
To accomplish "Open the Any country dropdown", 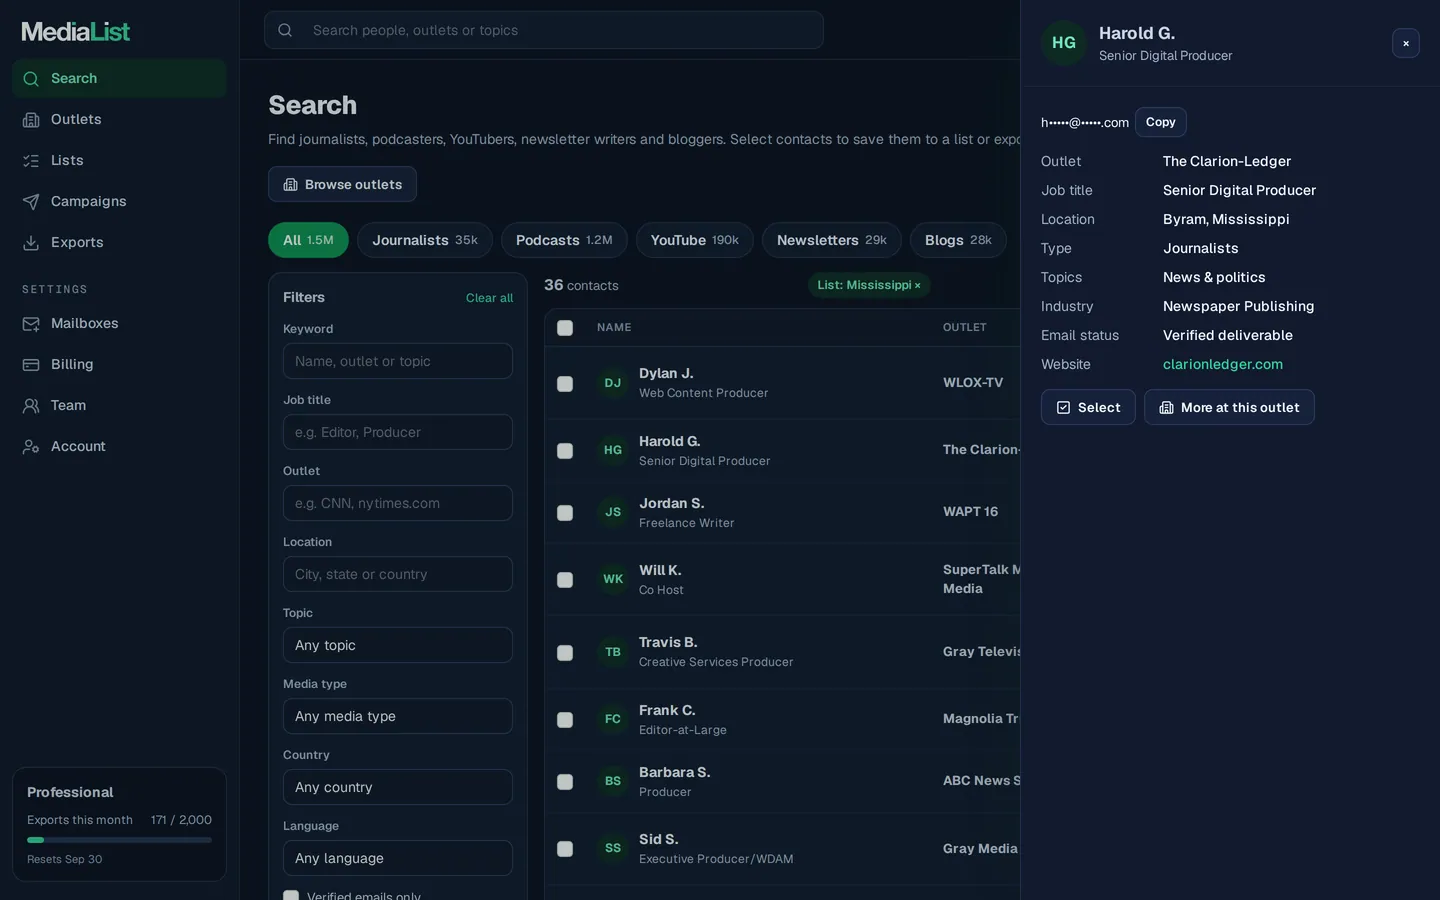I will (x=398, y=787).
